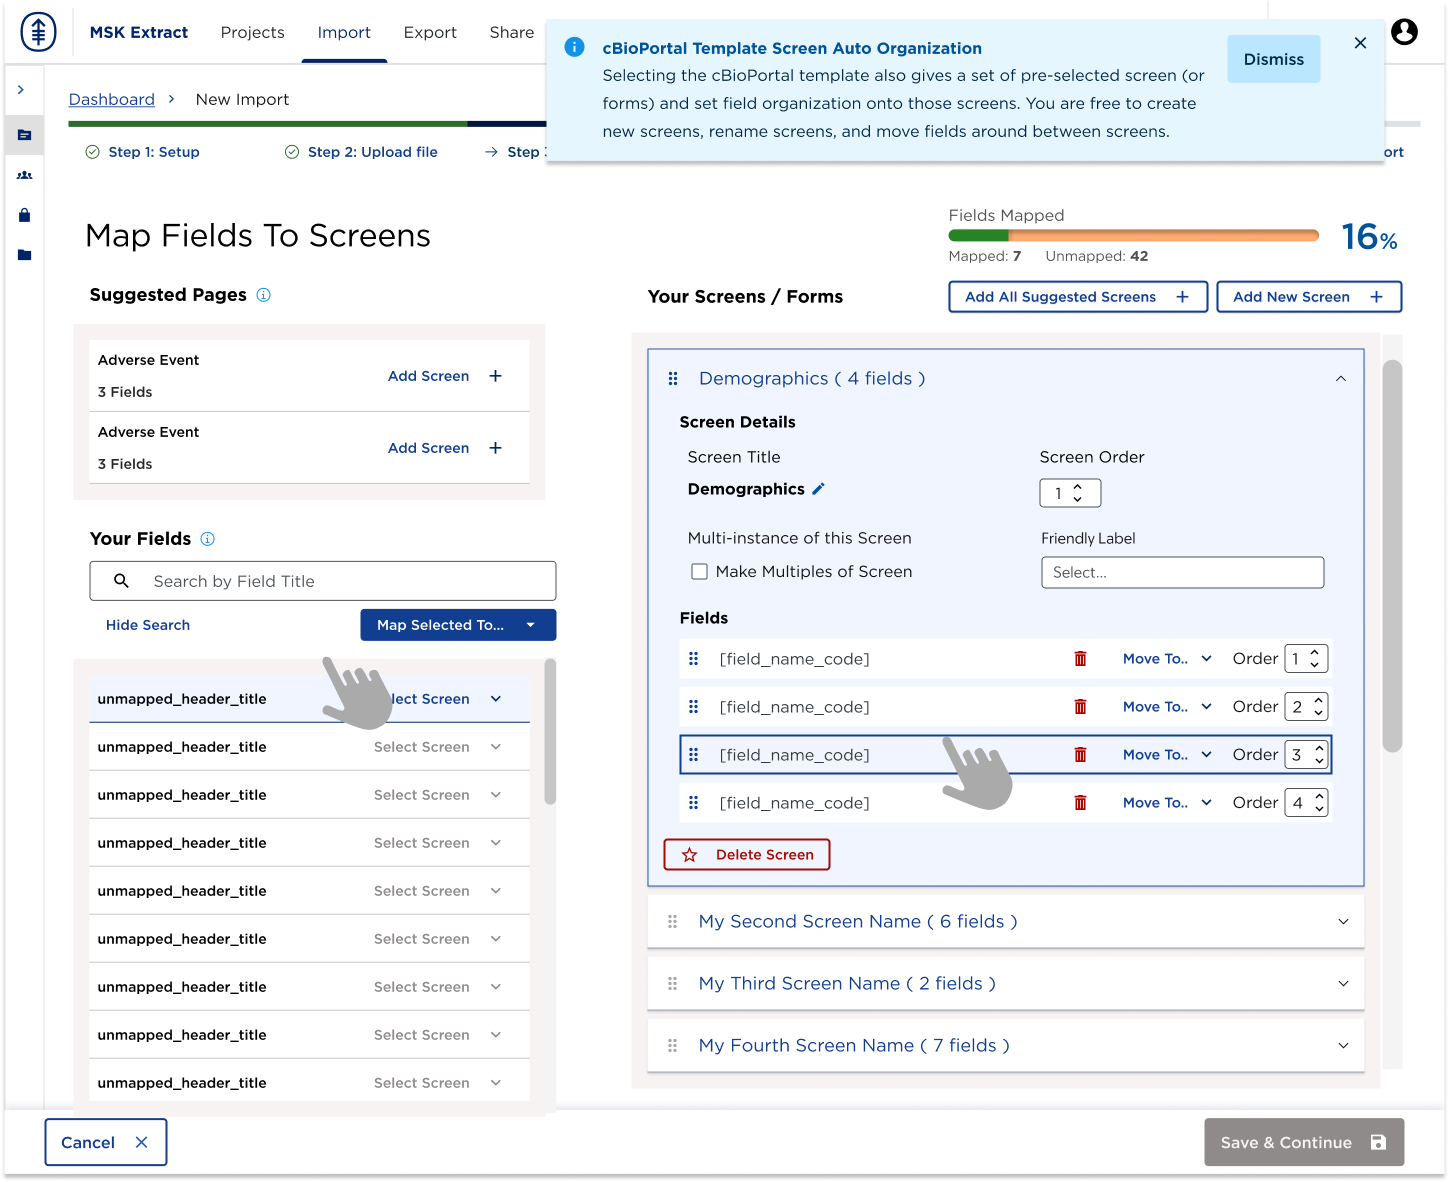The height and width of the screenshot is (1182, 1449).
Task: Open the lock icon in left sidebar
Action: coord(24,215)
